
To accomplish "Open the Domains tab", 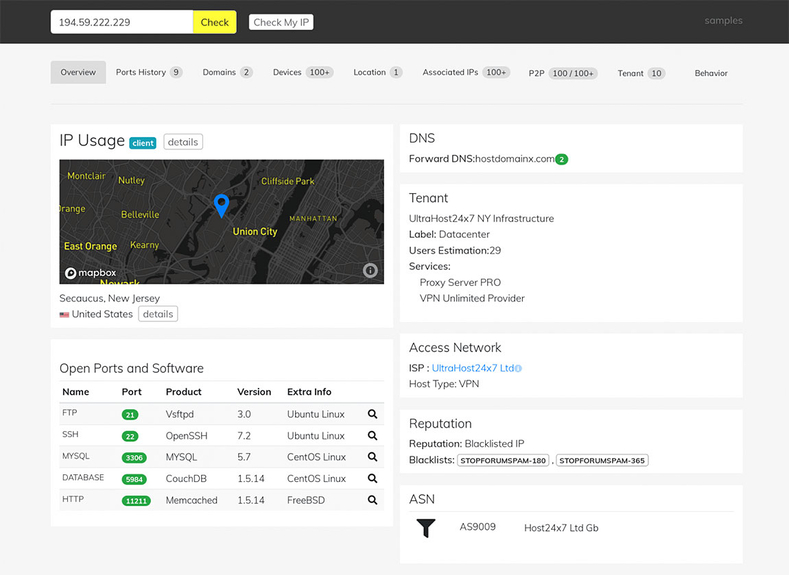I will [227, 72].
